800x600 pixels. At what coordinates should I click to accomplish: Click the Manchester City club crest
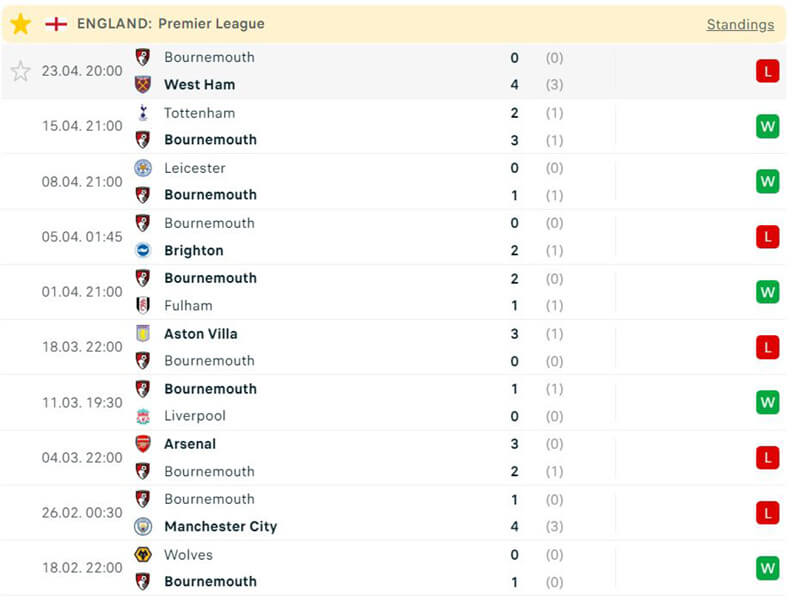tap(143, 526)
